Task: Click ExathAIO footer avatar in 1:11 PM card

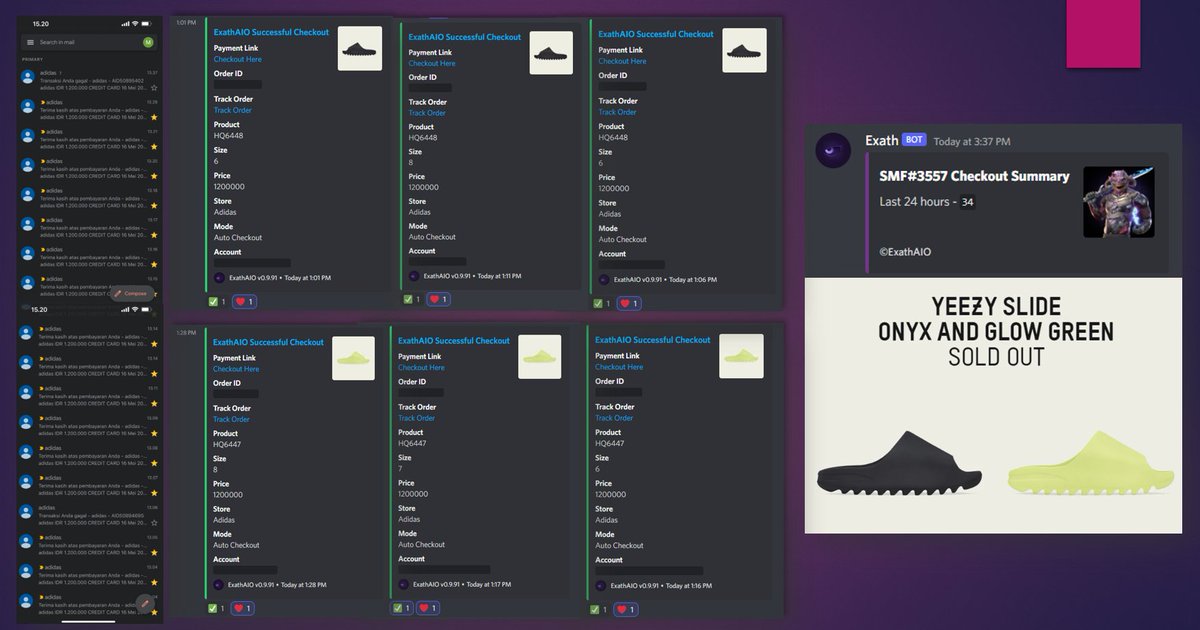Action: pos(415,276)
